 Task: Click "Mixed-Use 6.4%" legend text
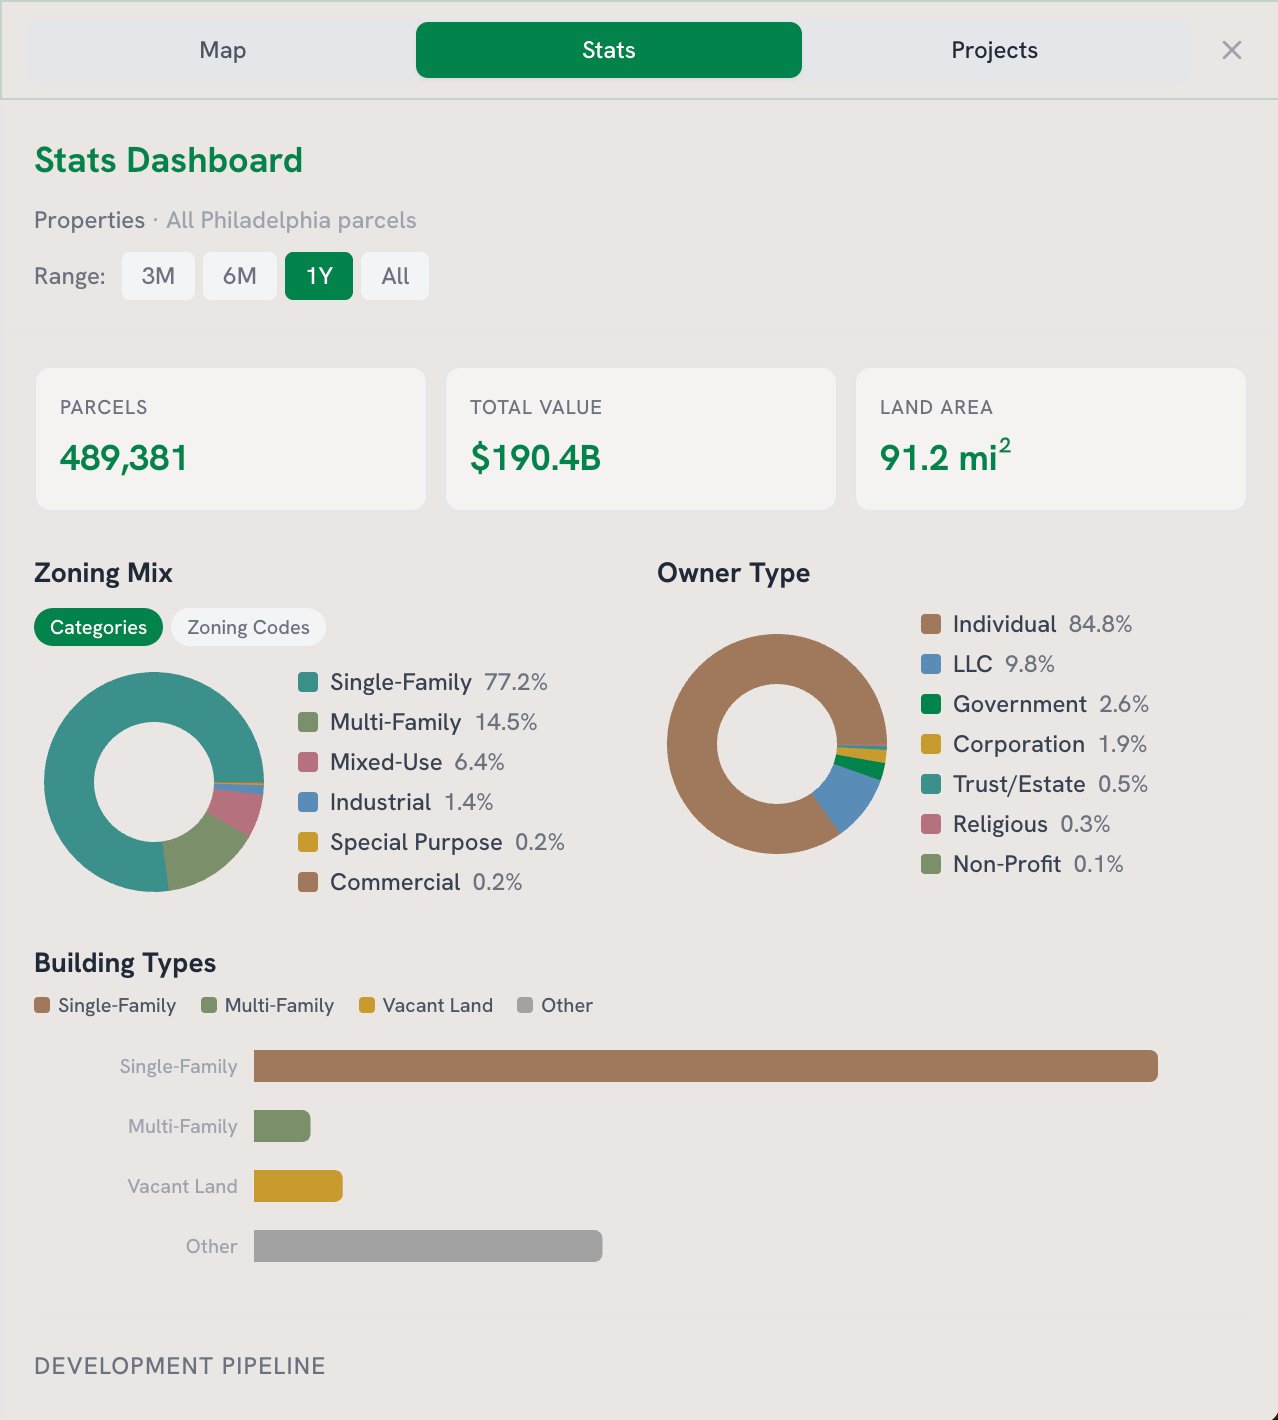(x=417, y=762)
